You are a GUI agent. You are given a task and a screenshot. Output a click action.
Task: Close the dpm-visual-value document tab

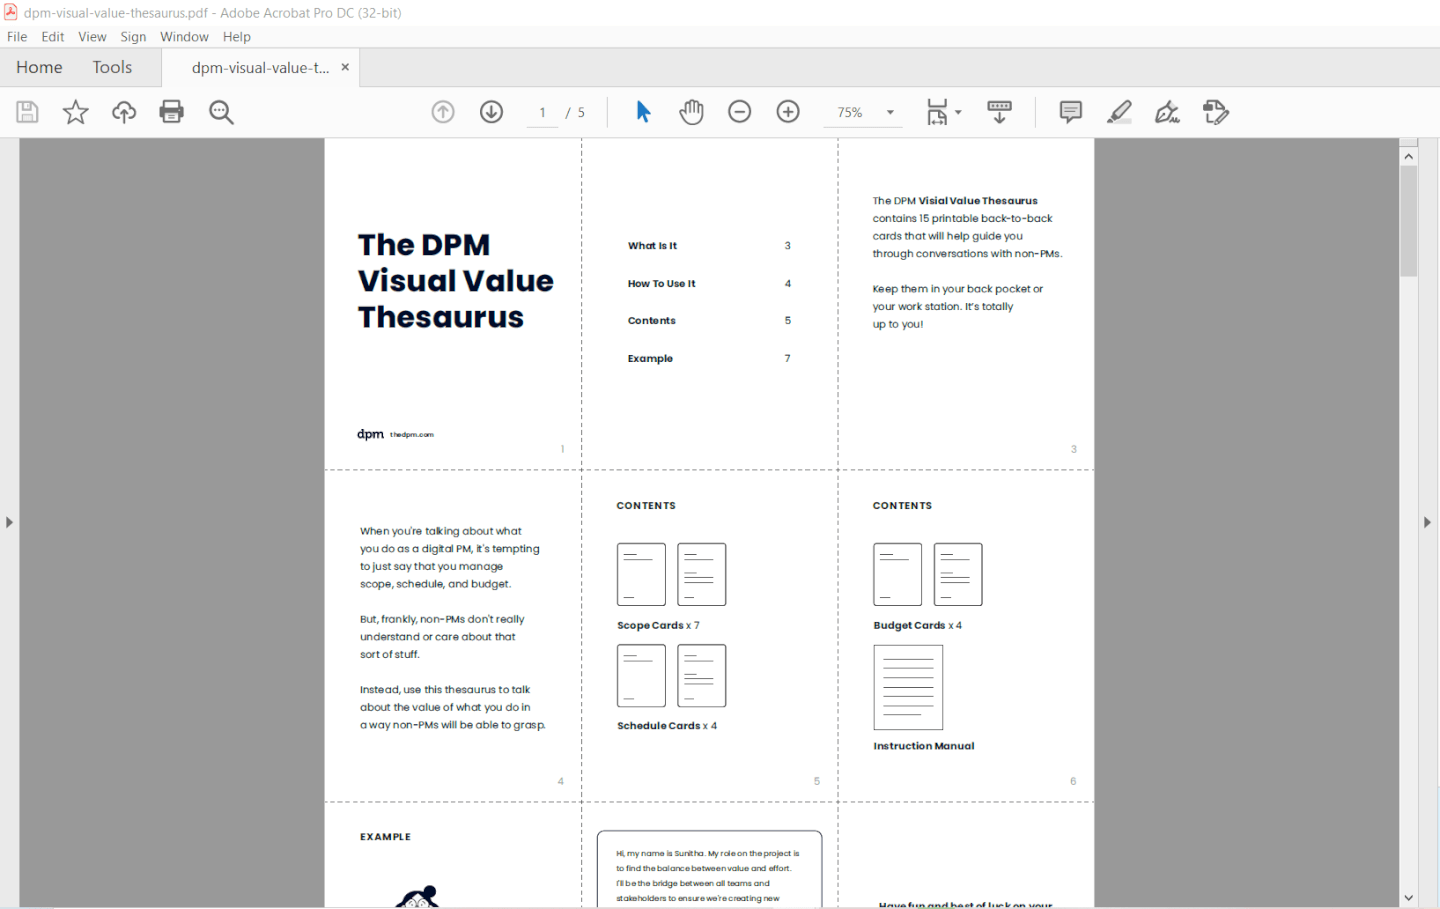(345, 67)
